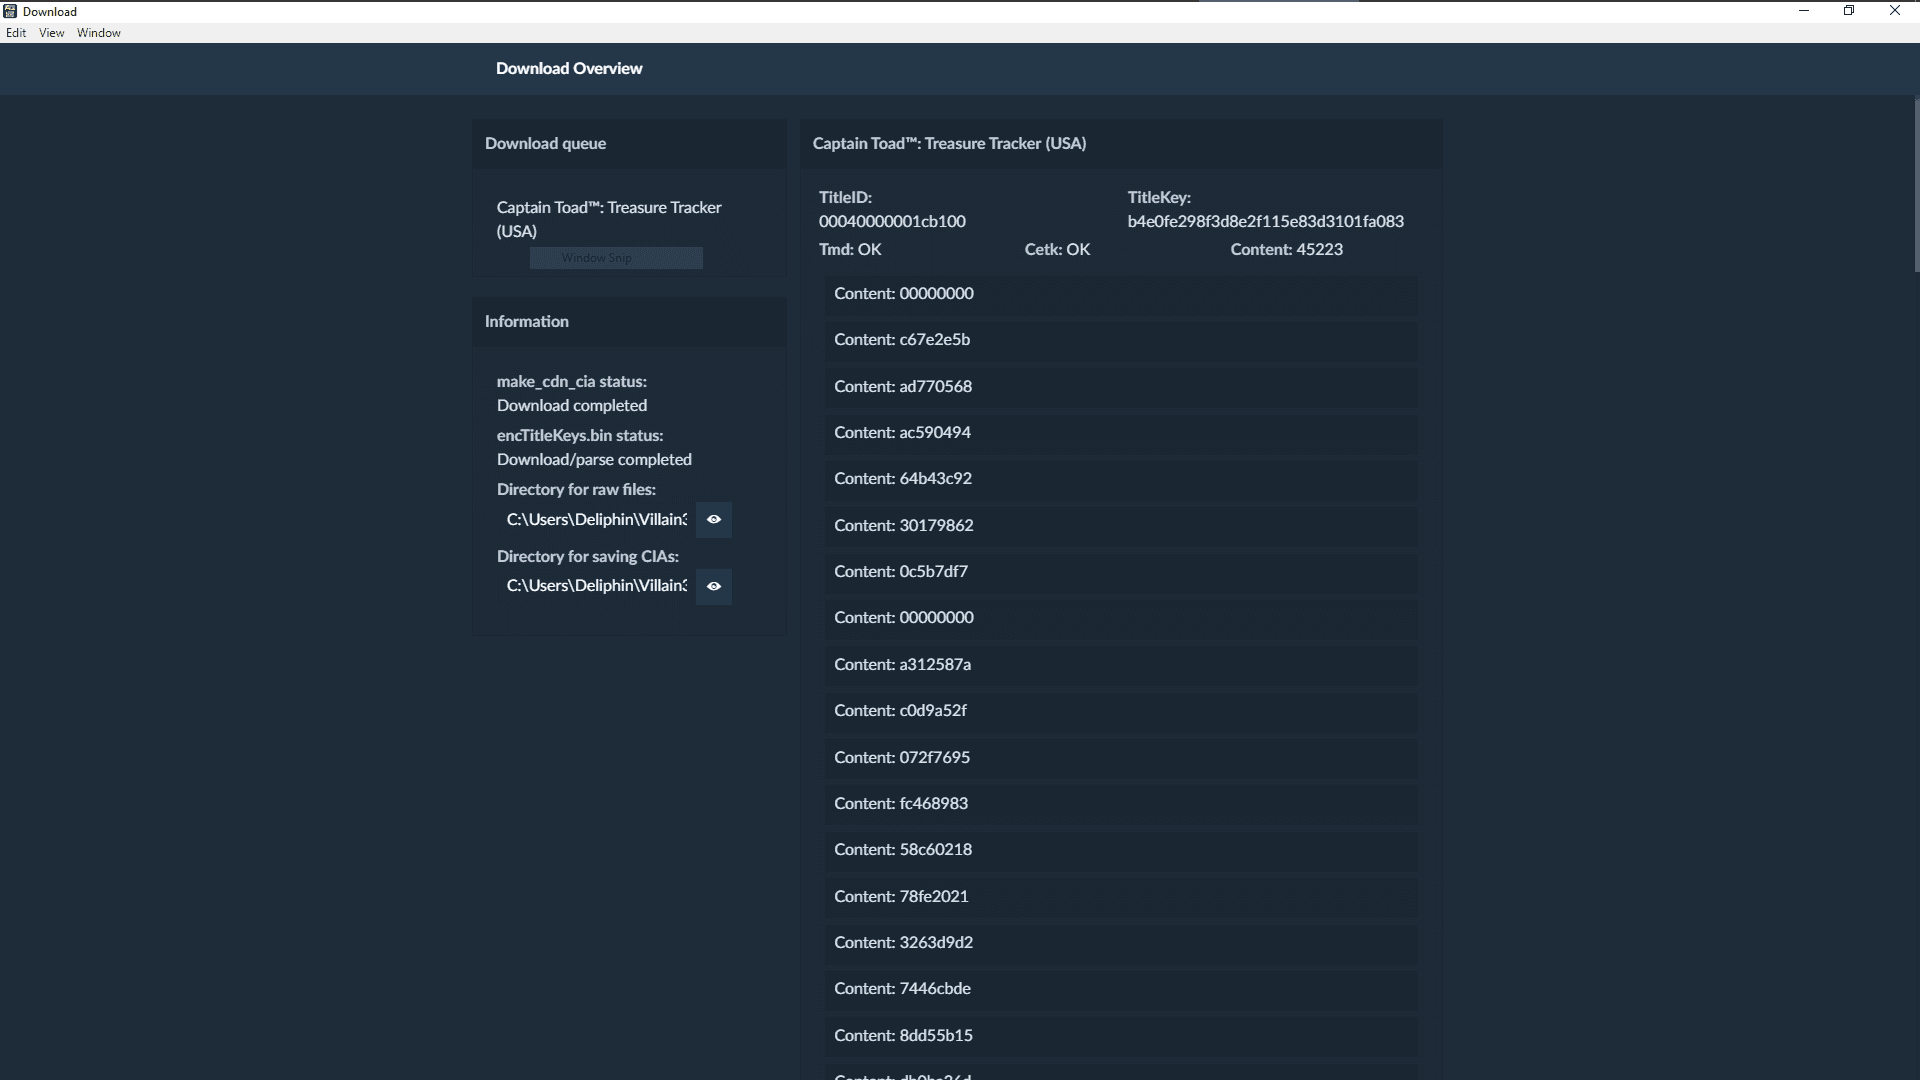Select the Content: 8dd55b15 row

point(1121,1036)
